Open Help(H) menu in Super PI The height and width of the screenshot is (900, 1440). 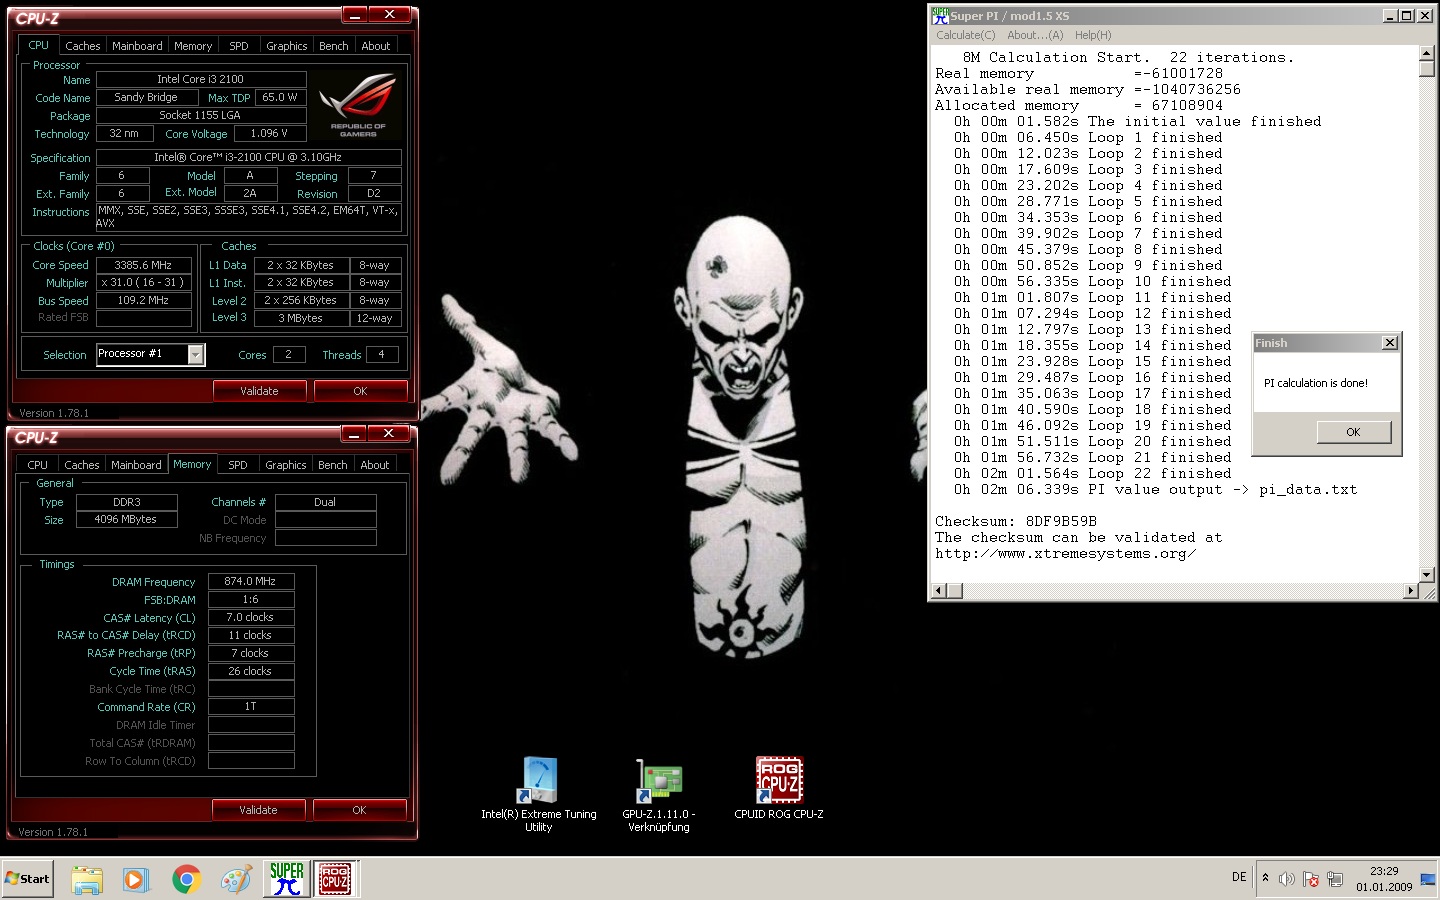pos(1093,35)
